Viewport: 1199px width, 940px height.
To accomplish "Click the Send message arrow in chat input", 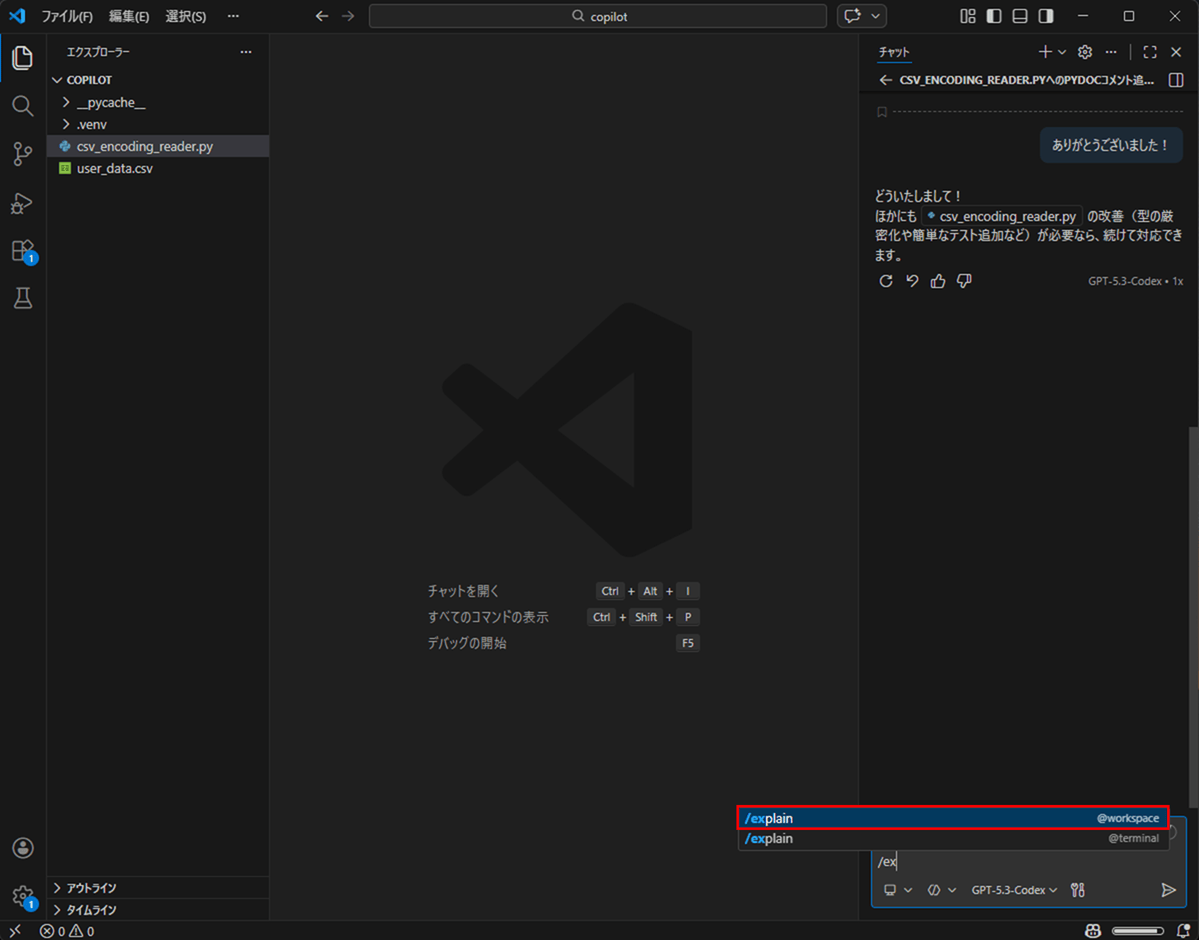I will [x=1168, y=889].
